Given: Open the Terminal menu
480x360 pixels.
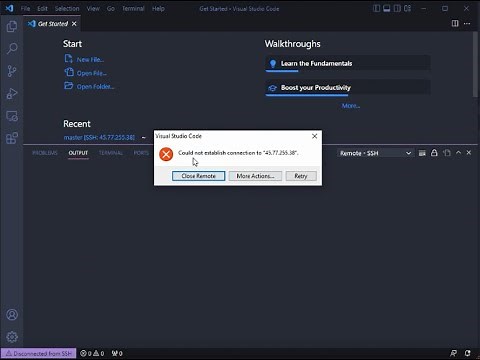Looking at the screenshot, I should [x=133, y=8].
